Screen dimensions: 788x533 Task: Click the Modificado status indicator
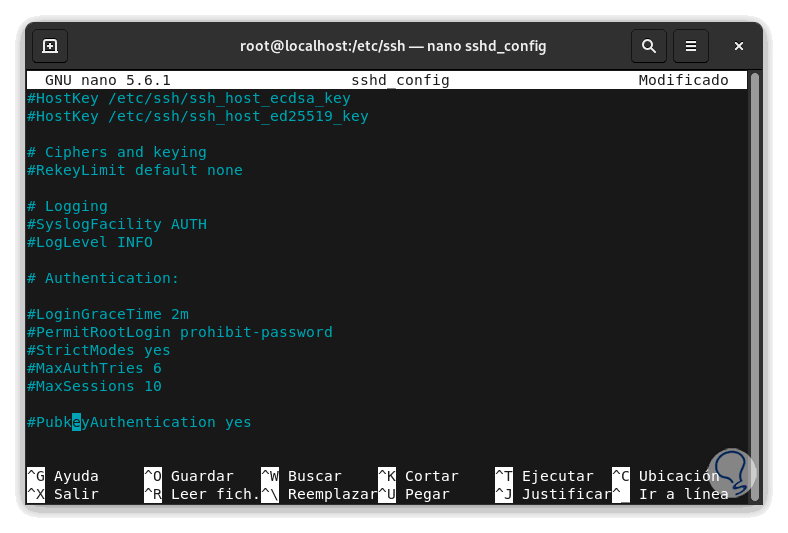(x=683, y=80)
